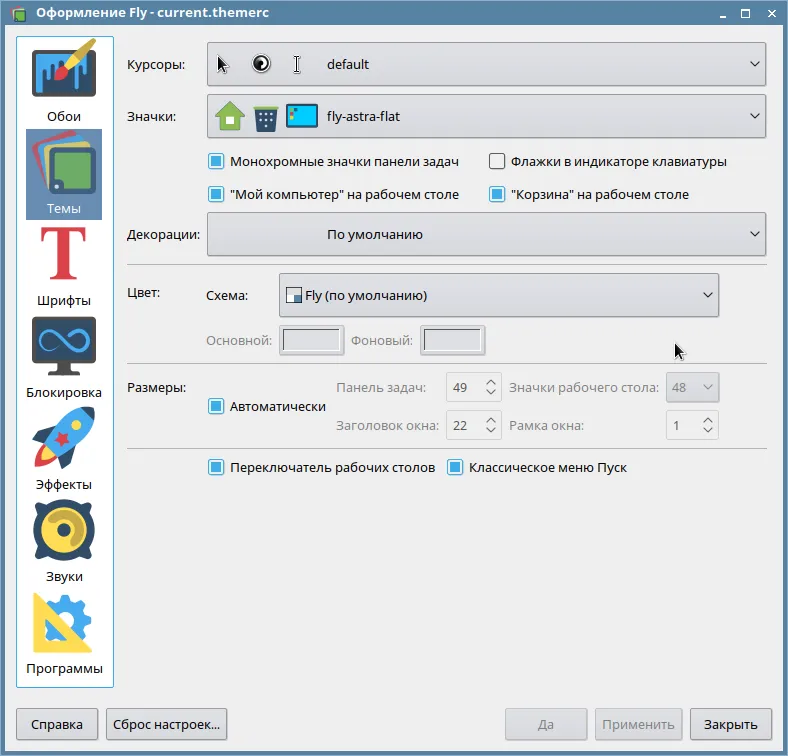
Task: Click the arrow cursor preview icon
Action: coord(223,64)
